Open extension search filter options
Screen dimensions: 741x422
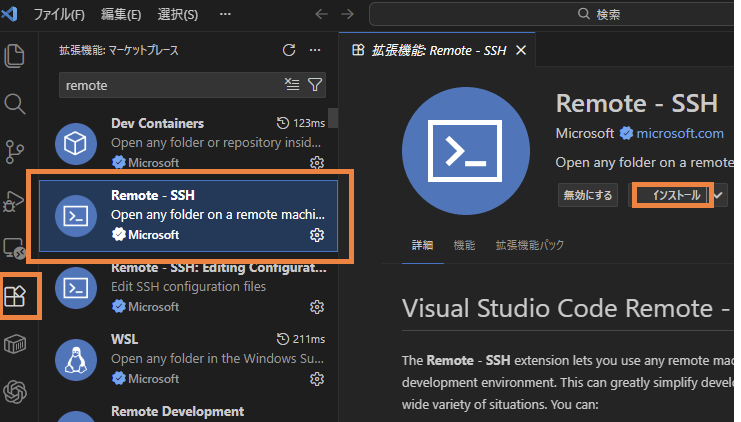[x=315, y=85]
